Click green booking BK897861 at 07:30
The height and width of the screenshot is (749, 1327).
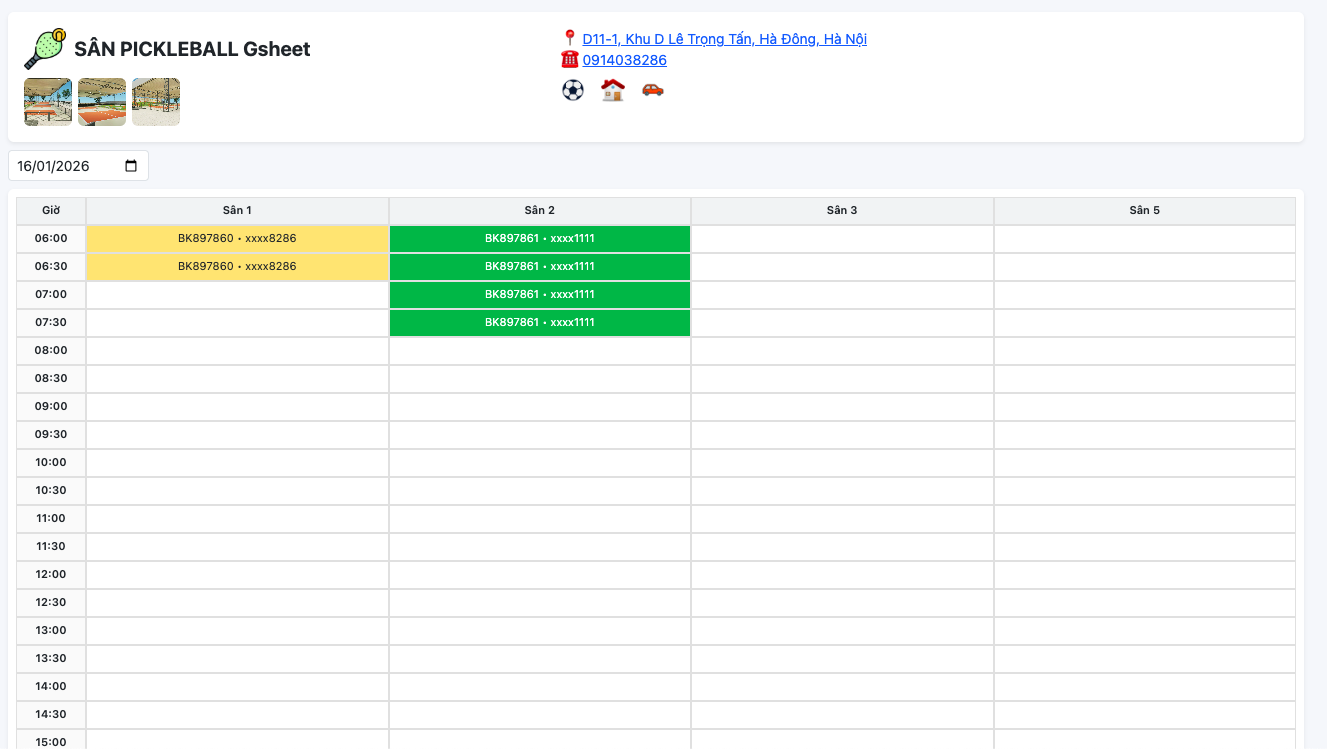pyautogui.click(x=540, y=322)
